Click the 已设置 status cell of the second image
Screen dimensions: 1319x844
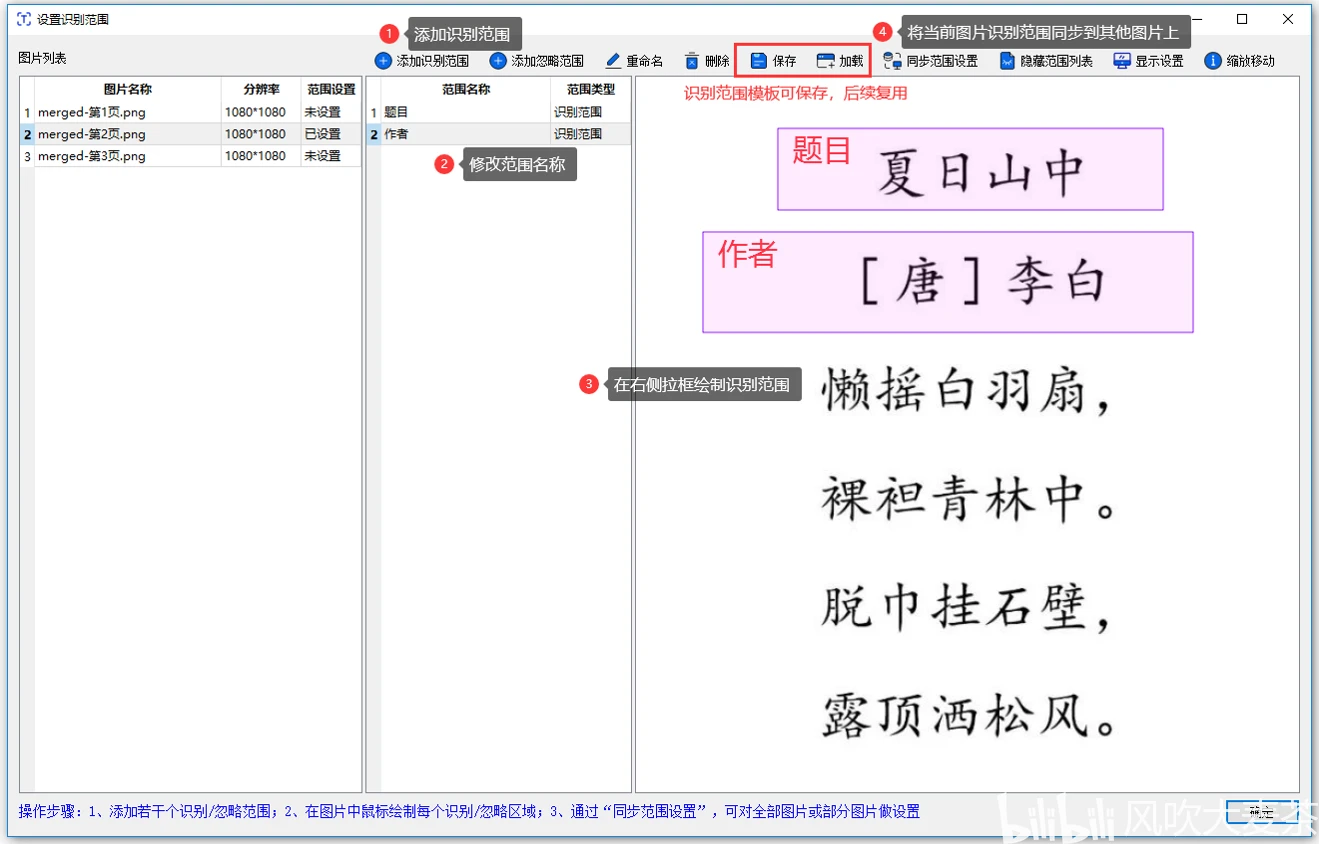point(330,134)
